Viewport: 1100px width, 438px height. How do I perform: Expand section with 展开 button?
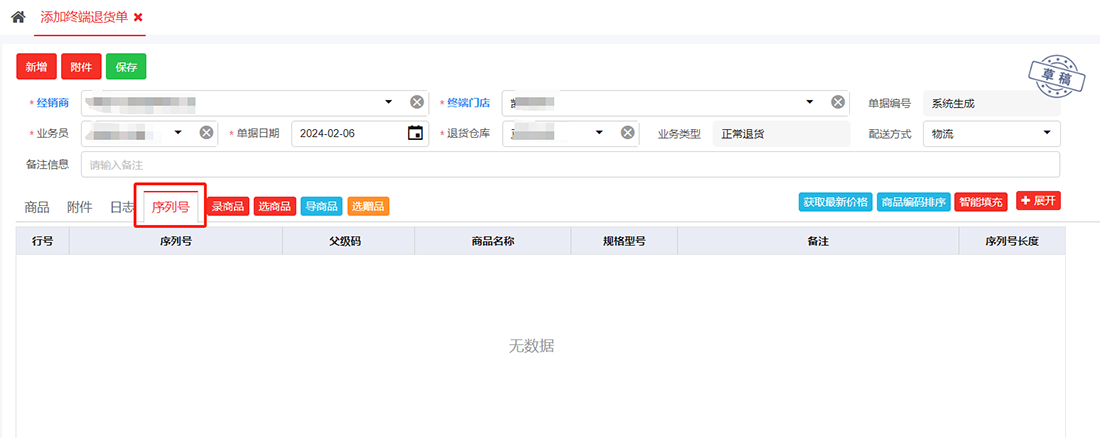tap(1038, 201)
